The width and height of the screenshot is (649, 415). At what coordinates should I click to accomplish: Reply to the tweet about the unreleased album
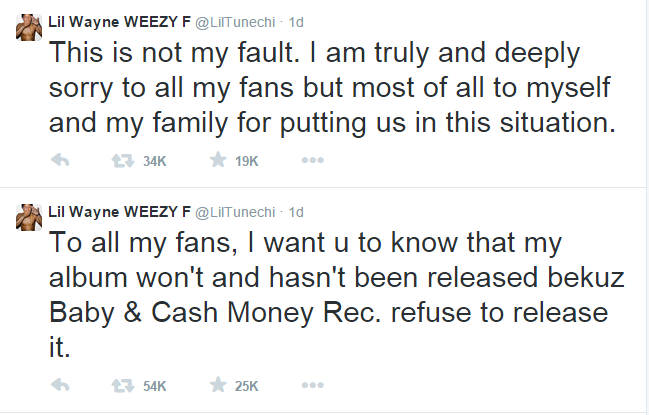coord(58,385)
